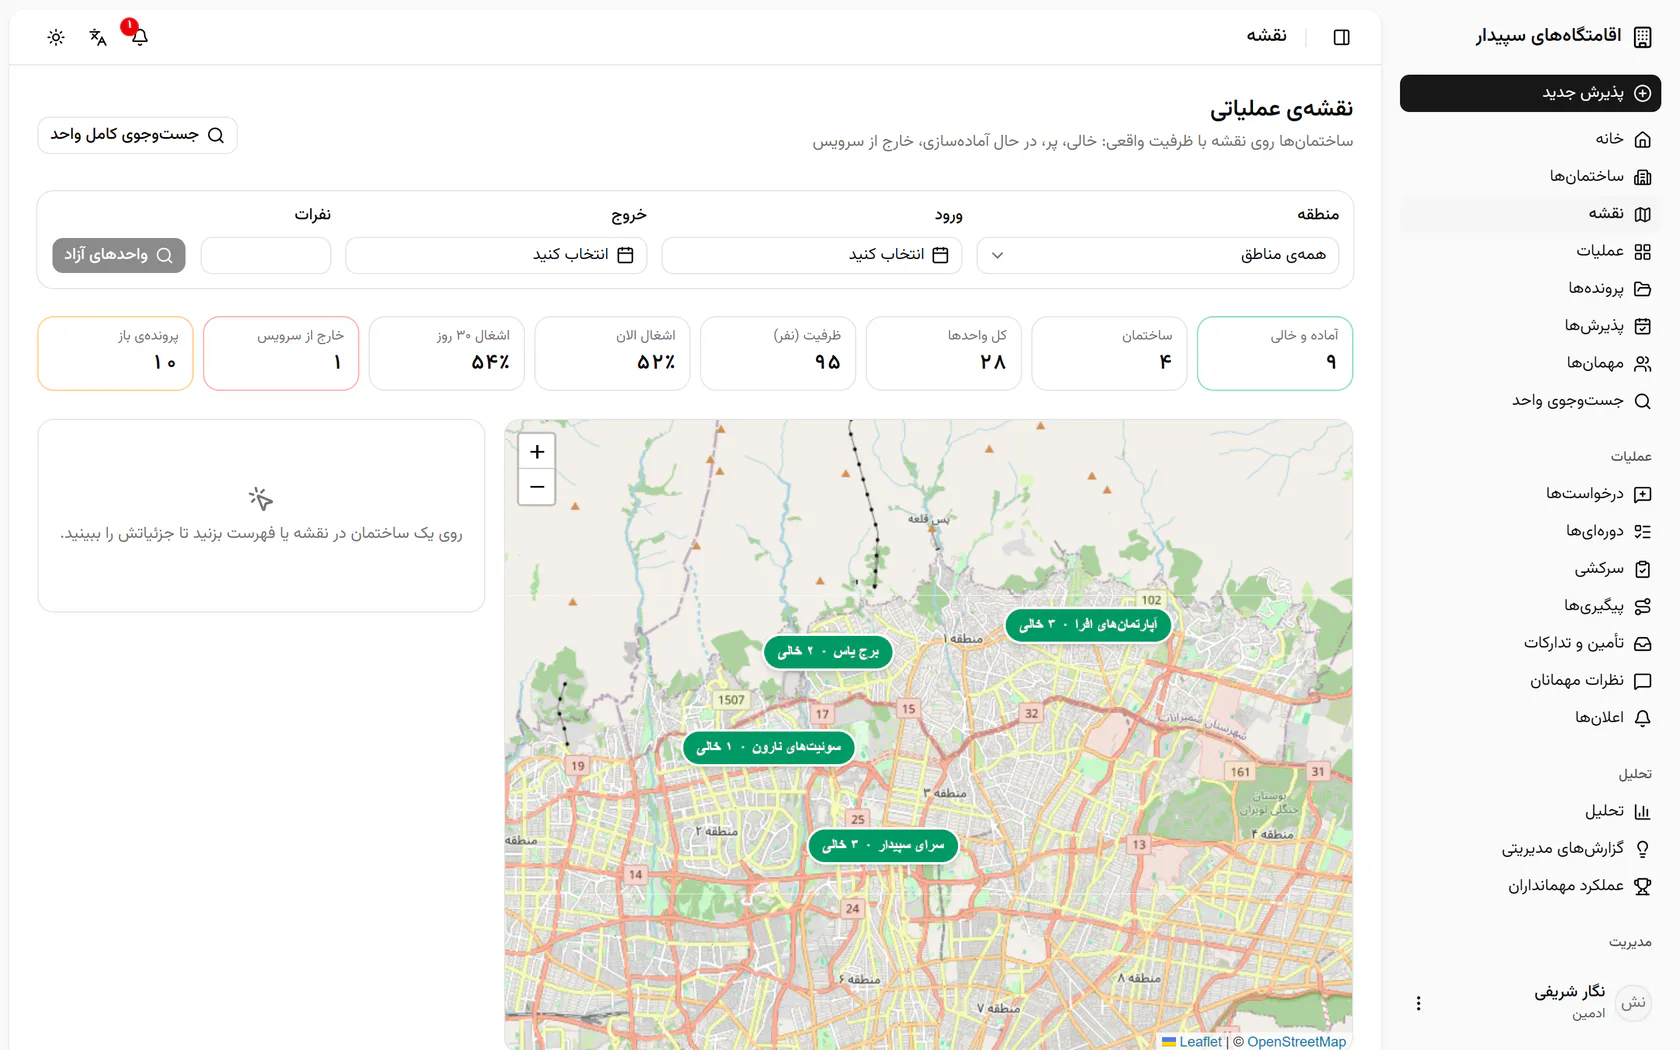Viewport: 1680px width, 1050px height.
Task: Click the جست‌وجوی واحد magnifier icon in sidebar
Action: (1642, 401)
